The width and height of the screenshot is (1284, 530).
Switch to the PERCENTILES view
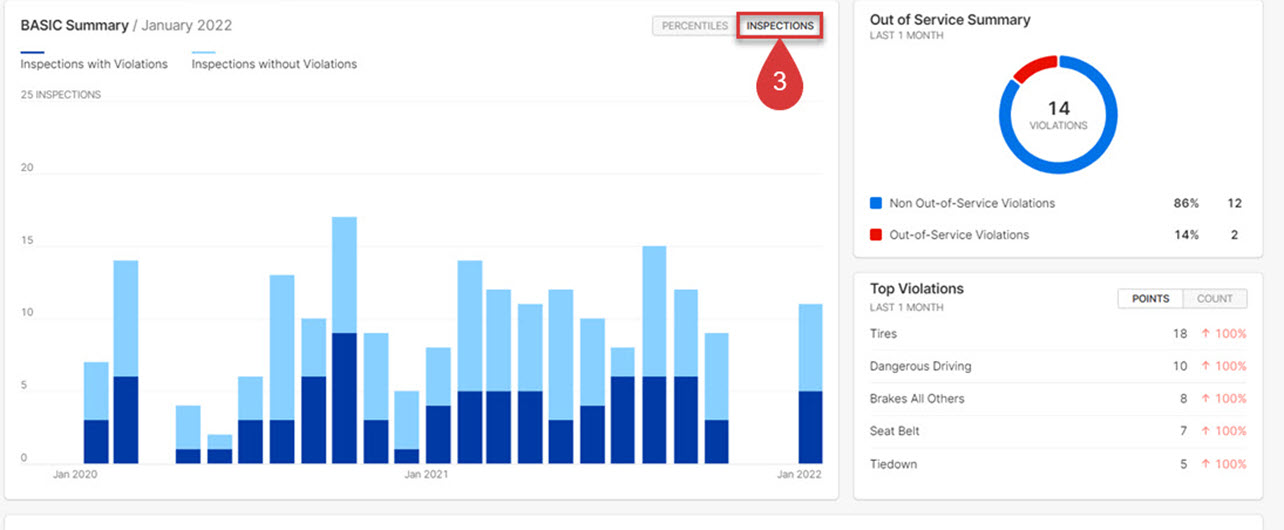[x=694, y=26]
